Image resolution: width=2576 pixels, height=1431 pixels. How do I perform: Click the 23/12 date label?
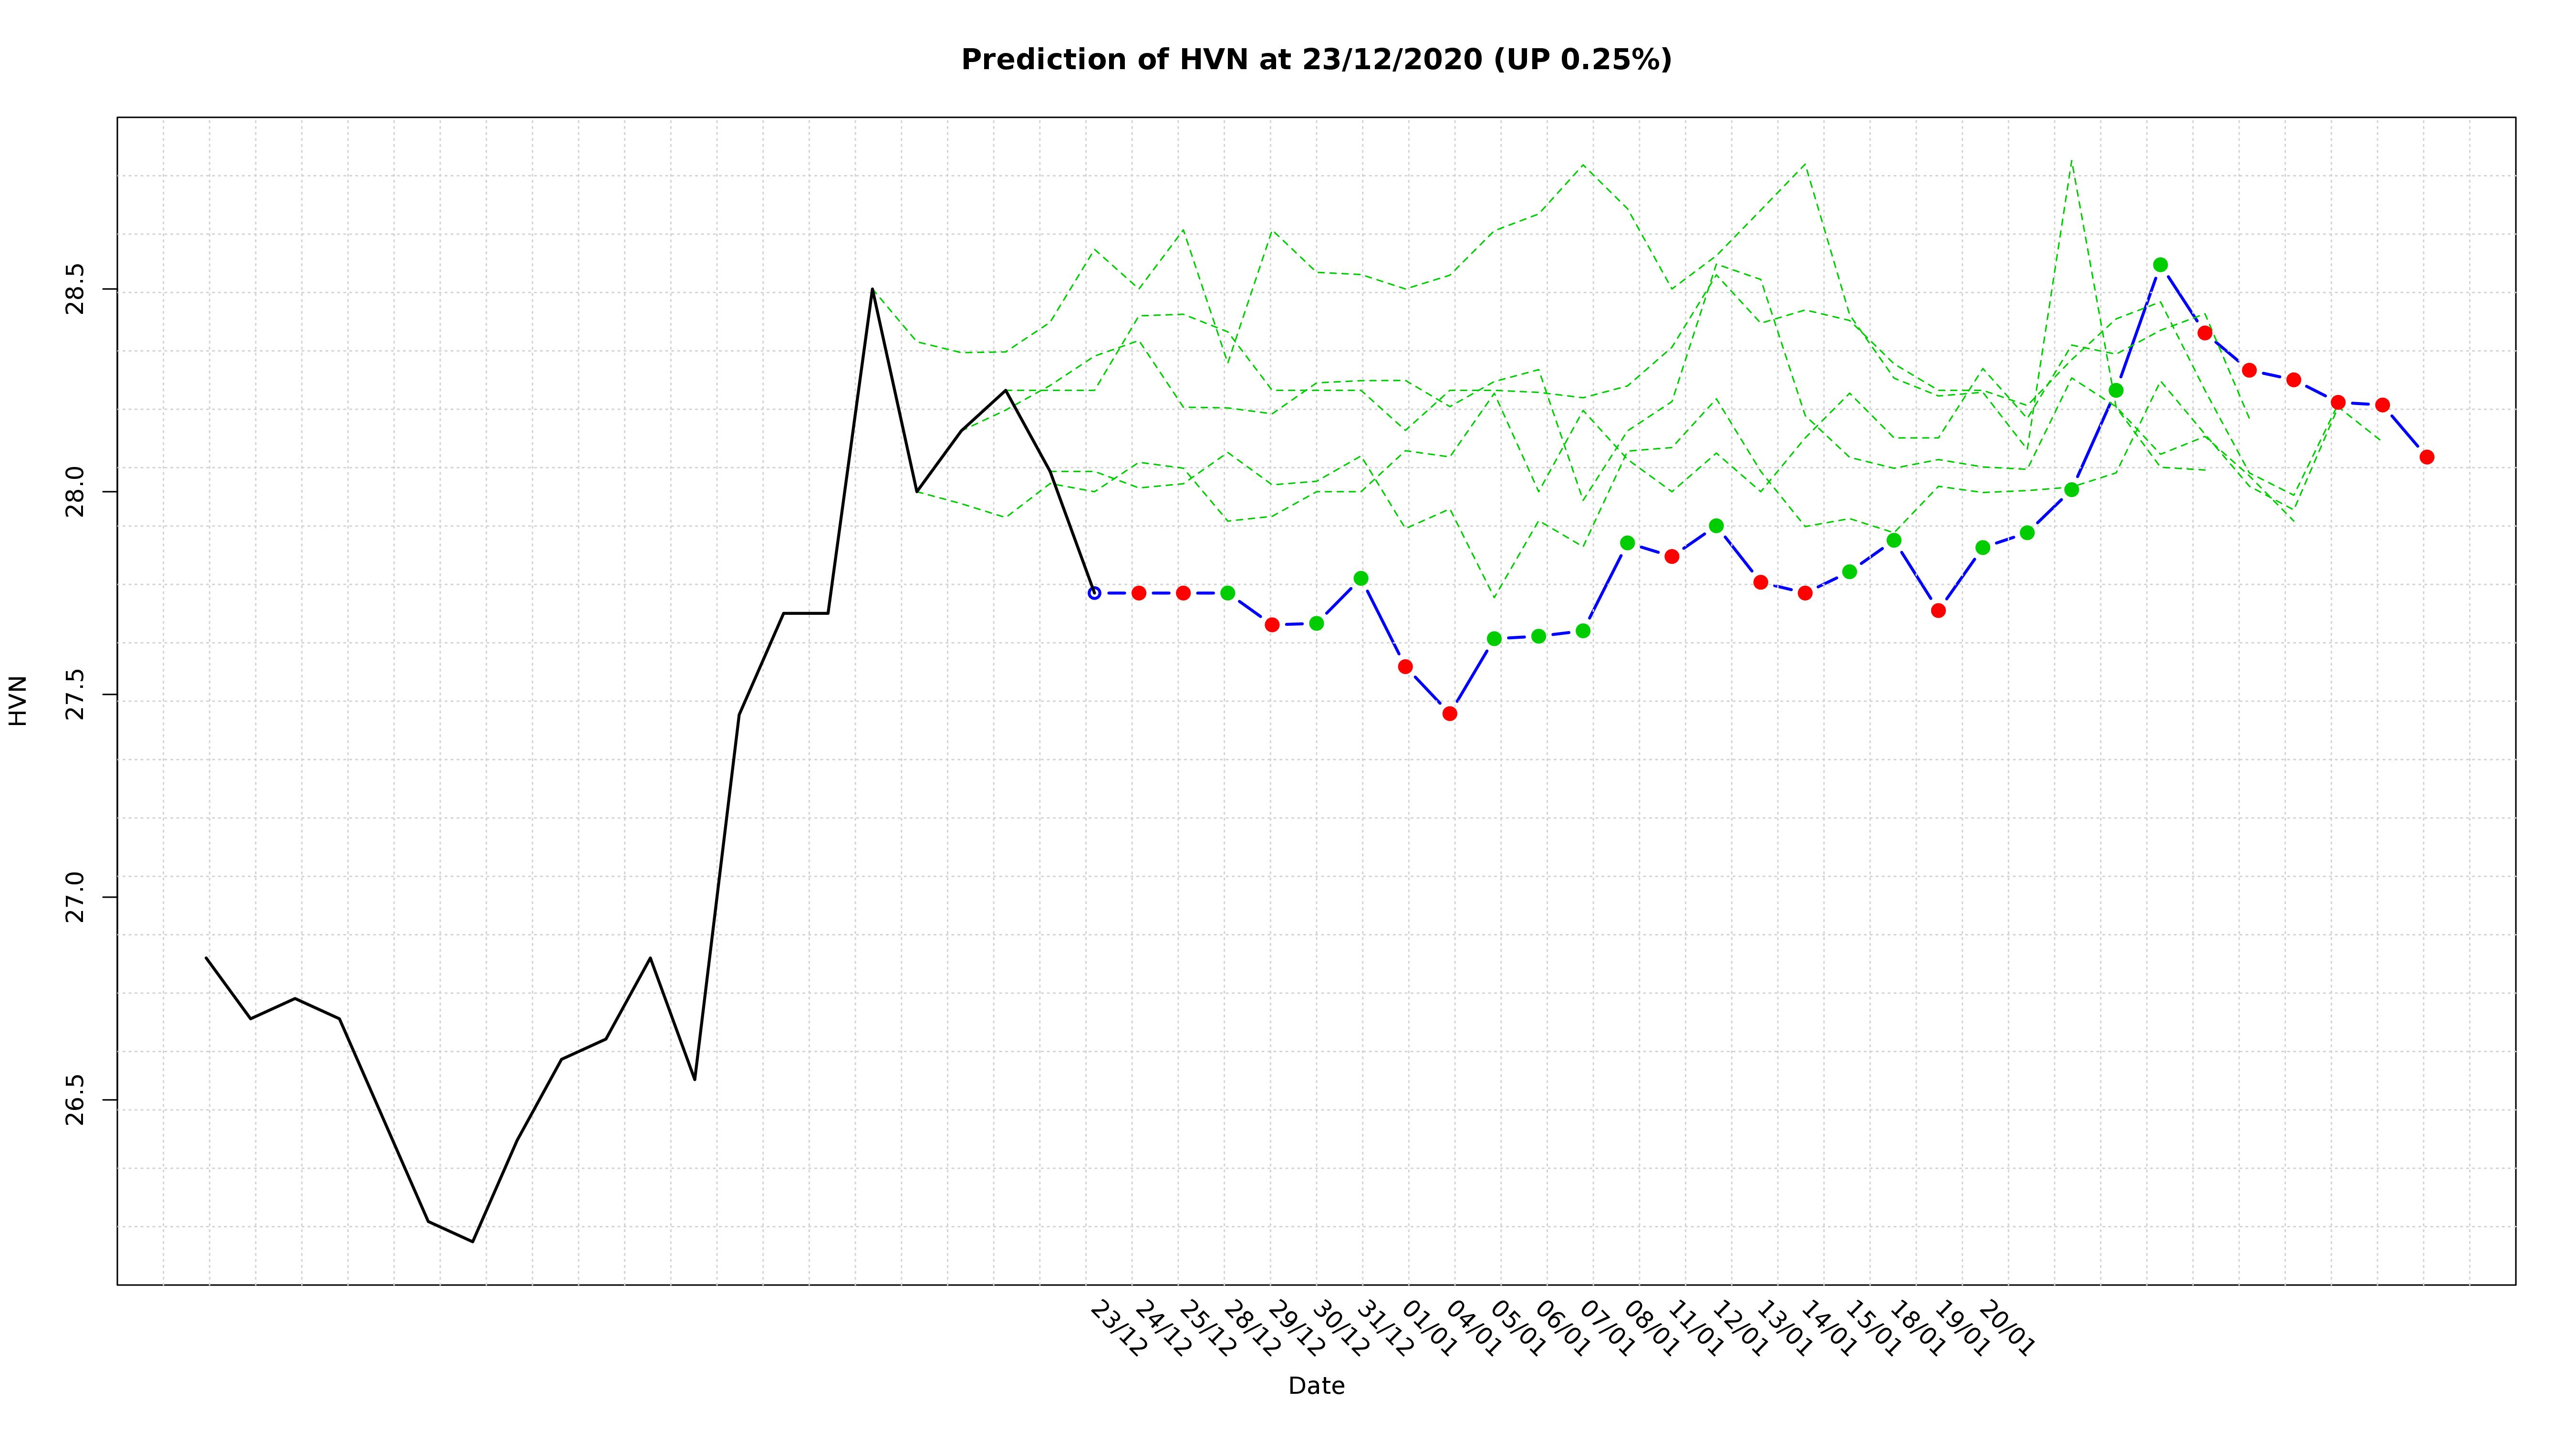click(x=1118, y=1329)
